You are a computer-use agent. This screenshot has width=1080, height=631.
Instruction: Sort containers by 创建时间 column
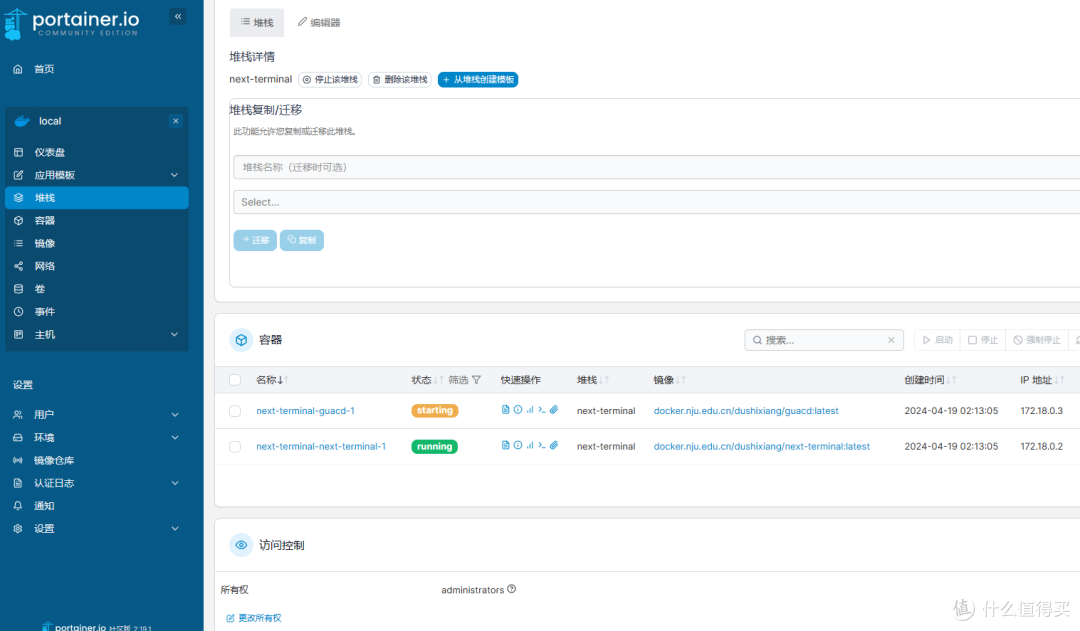click(x=930, y=380)
